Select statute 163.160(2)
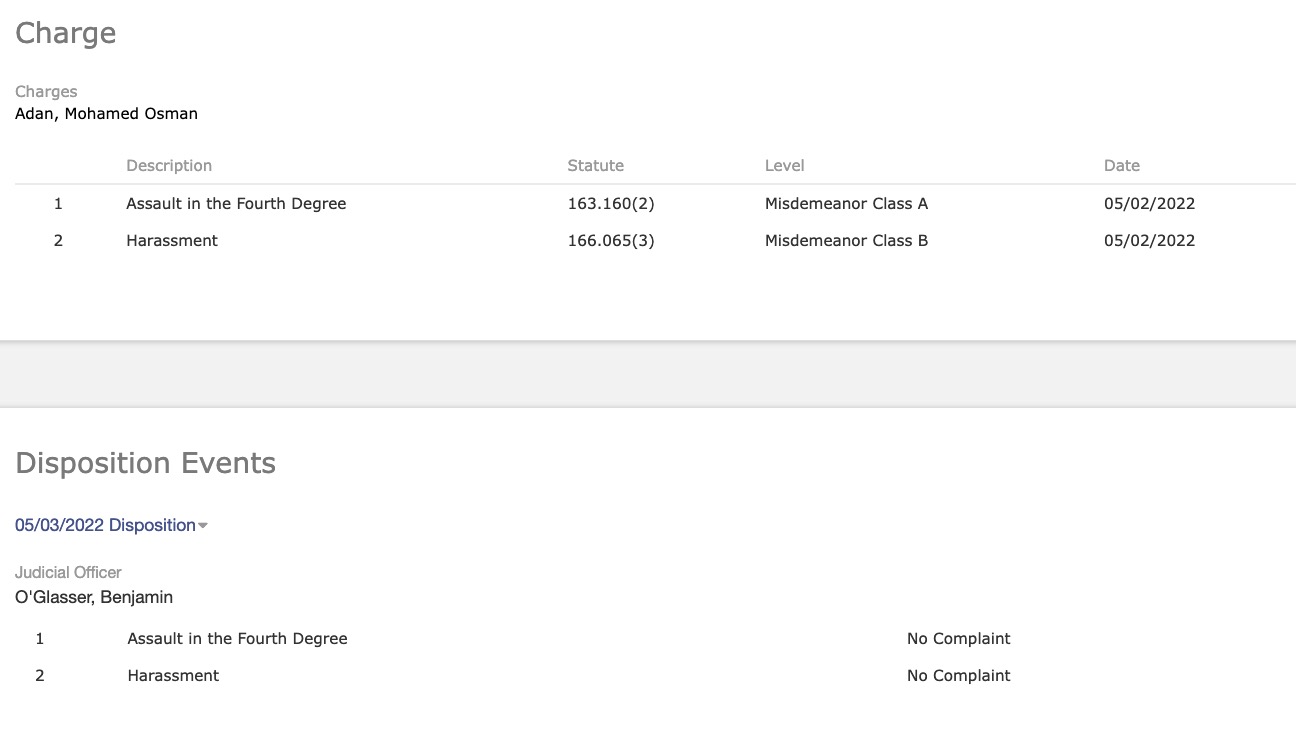This screenshot has width=1296, height=749. tap(610, 204)
